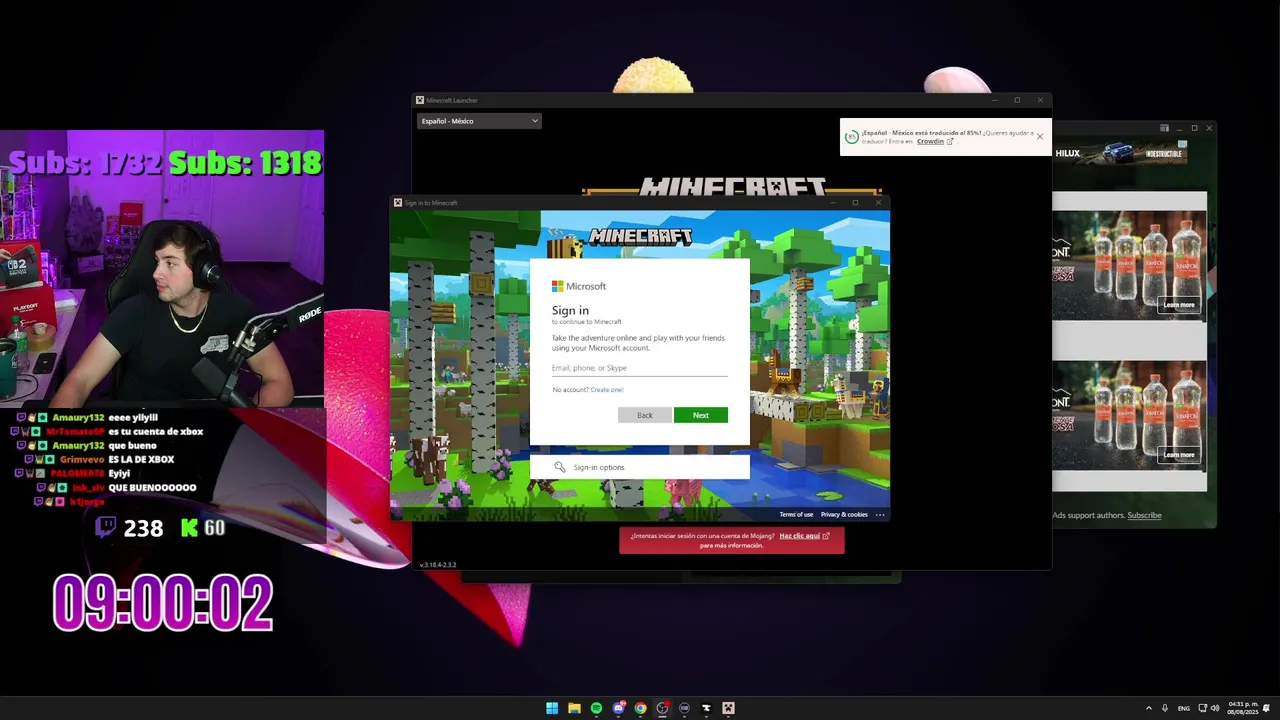This screenshot has width=1280, height=720.
Task: Open the notification bell in the tray
Action: point(1266,708)
